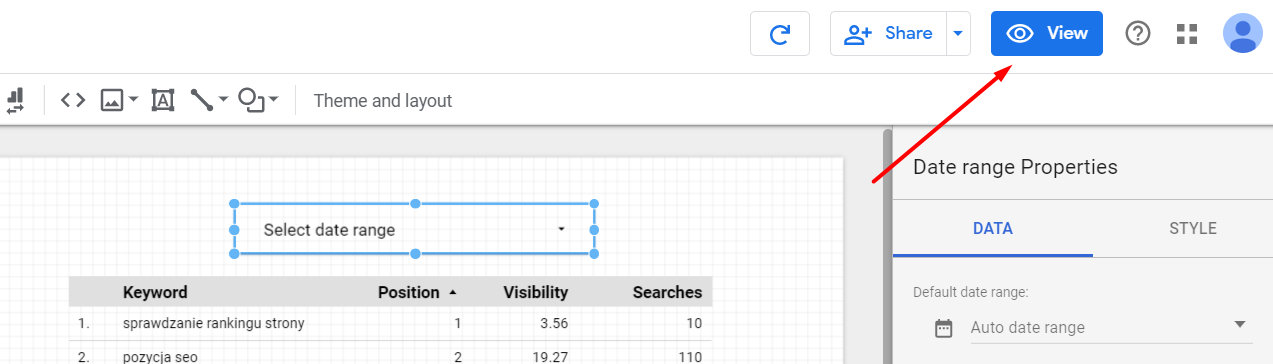The image size is (1273, 364).
Task: Click the refresh data icon
Action: point(780,34)
